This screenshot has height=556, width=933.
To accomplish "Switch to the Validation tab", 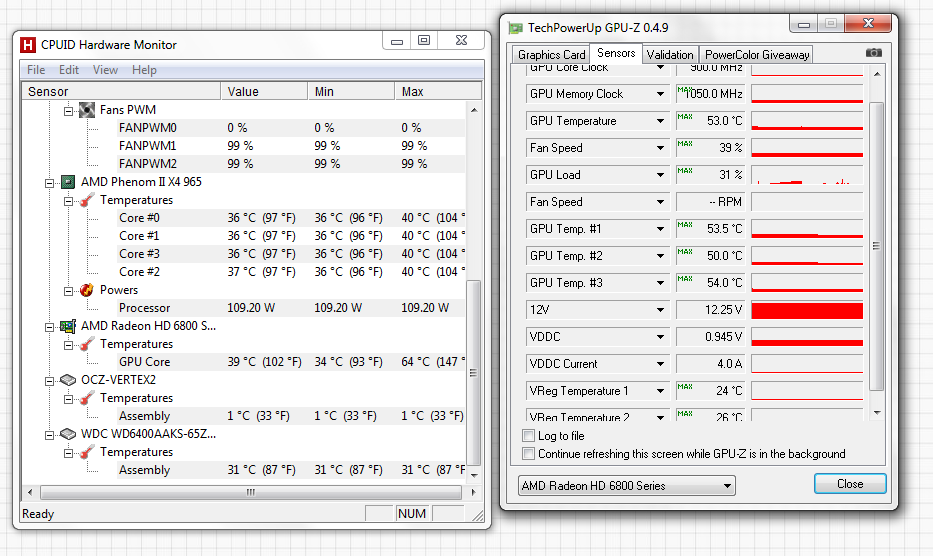I will (x=670, y=55).
